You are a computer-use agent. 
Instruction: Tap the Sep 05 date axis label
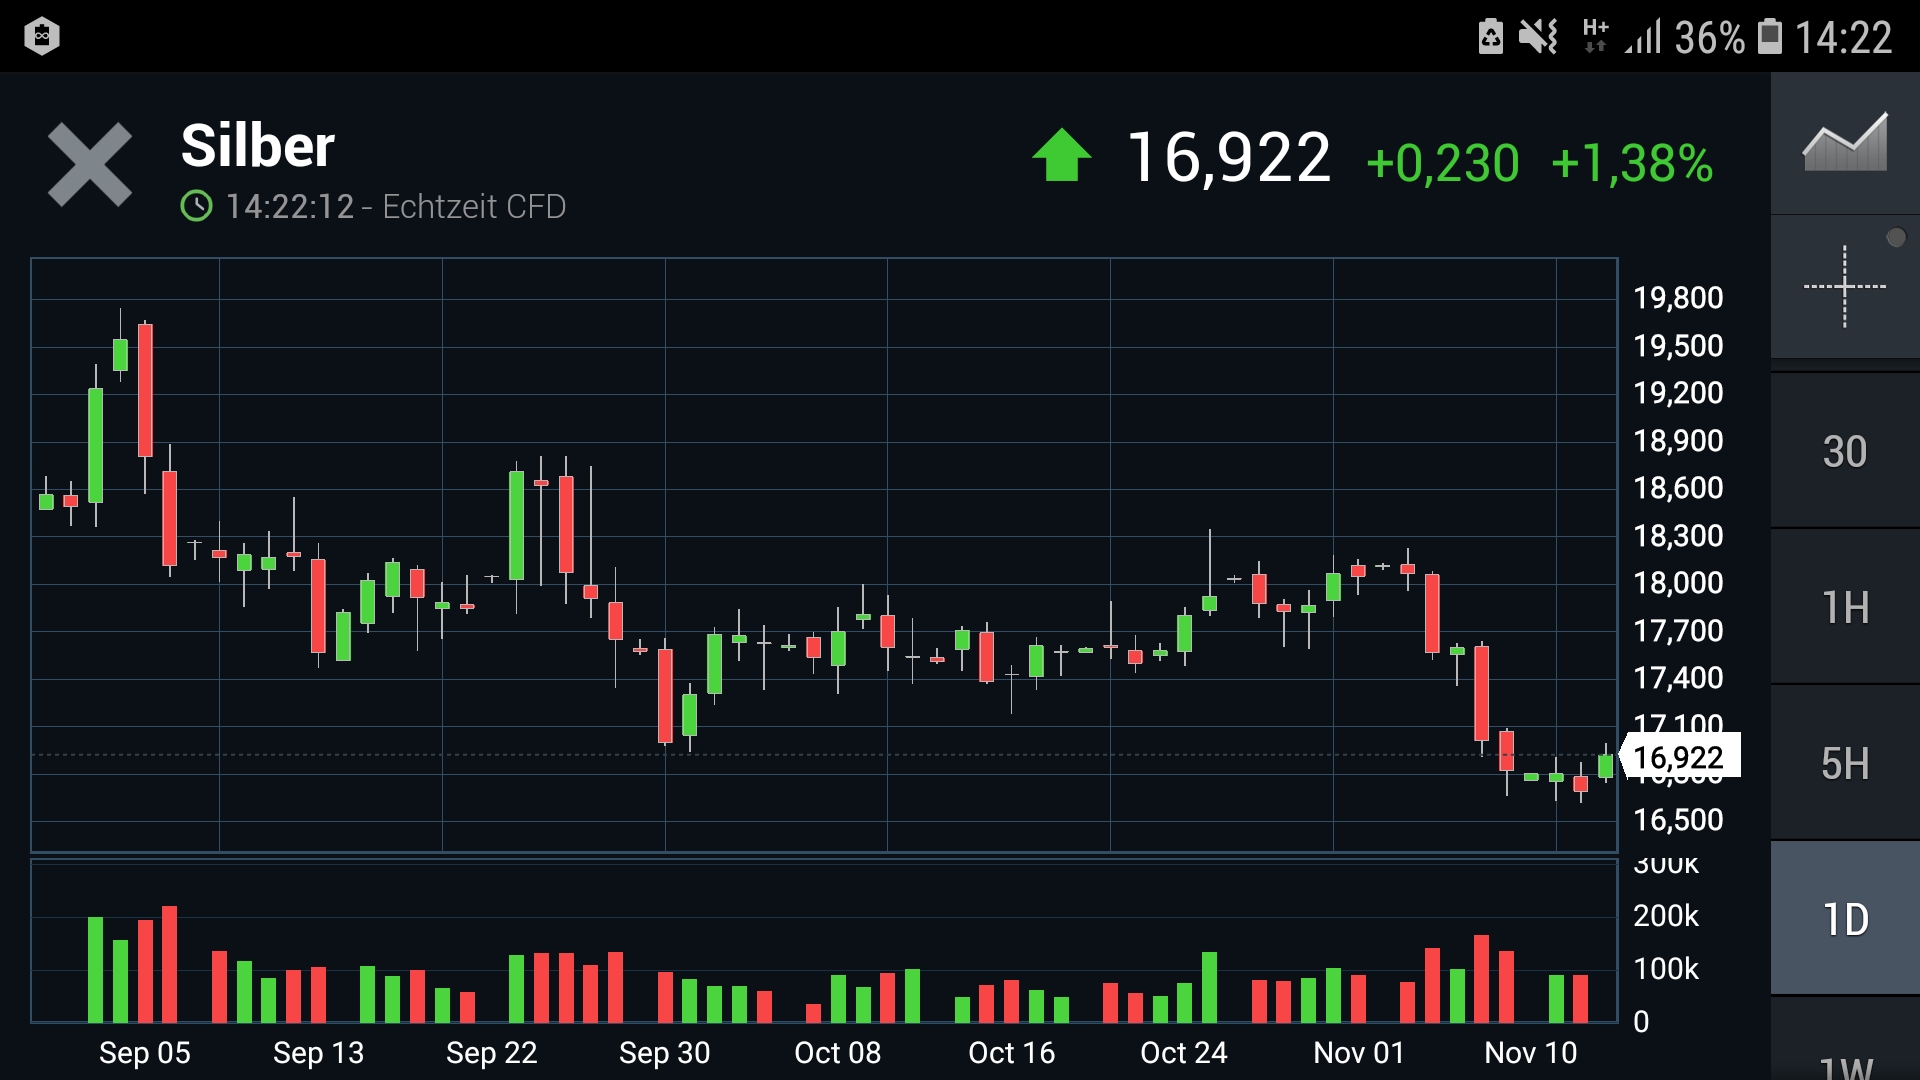pyautogui.click(x=144, y=1052)
